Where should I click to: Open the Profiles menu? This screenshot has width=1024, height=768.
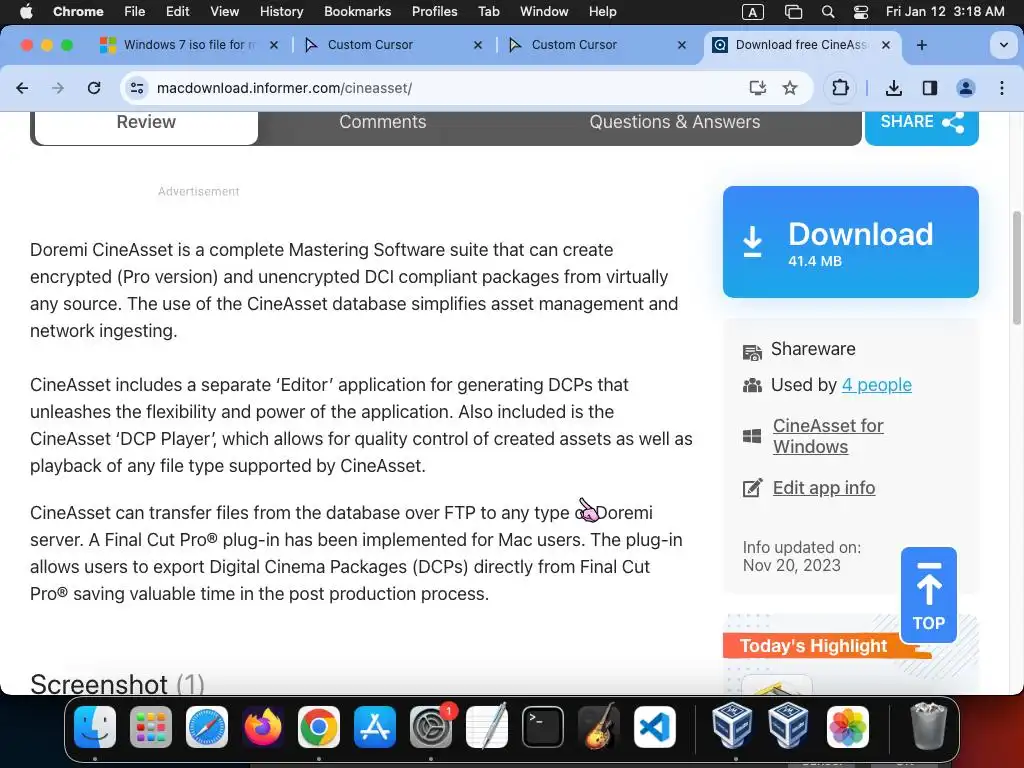point(434,11)
